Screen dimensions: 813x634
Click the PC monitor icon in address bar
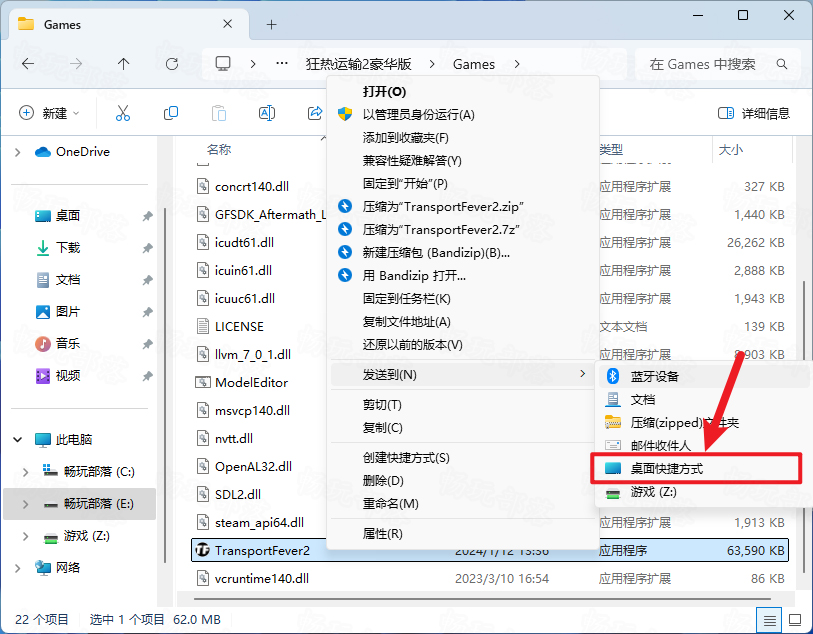tap(223, 64)
